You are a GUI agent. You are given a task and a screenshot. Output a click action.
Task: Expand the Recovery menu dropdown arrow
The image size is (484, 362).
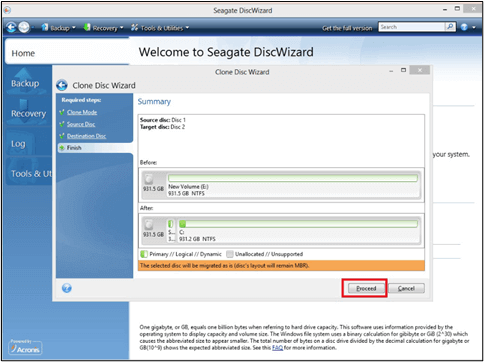121,28
